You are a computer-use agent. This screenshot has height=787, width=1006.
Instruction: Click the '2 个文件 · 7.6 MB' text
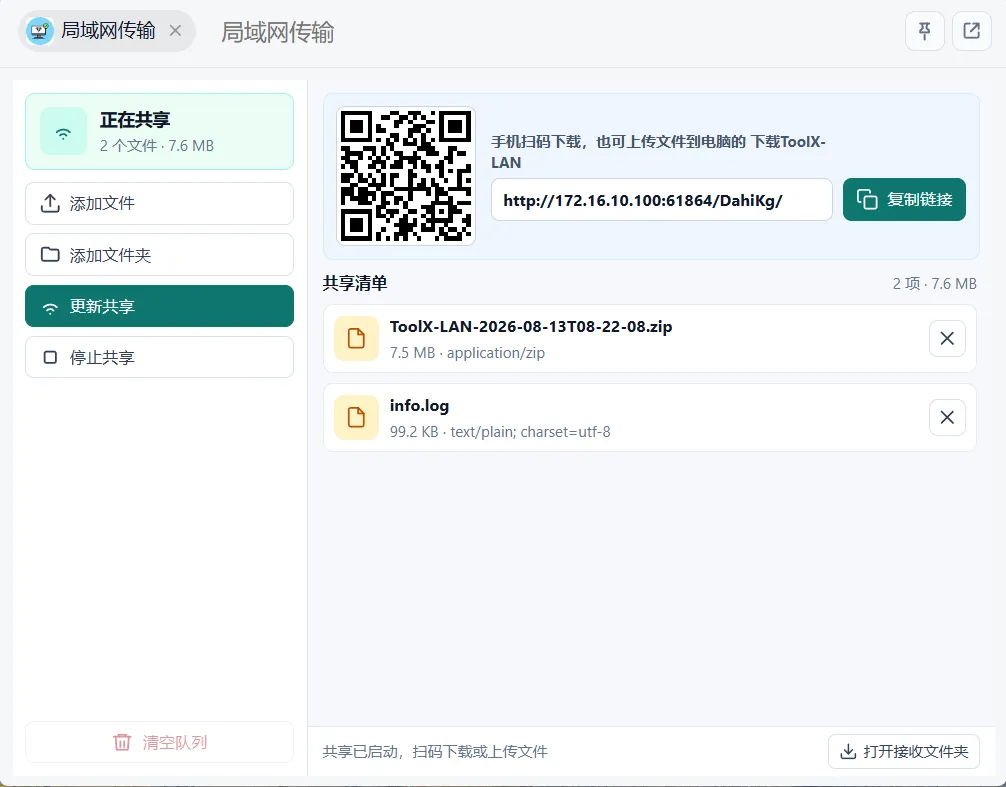(x=157, y=146)
